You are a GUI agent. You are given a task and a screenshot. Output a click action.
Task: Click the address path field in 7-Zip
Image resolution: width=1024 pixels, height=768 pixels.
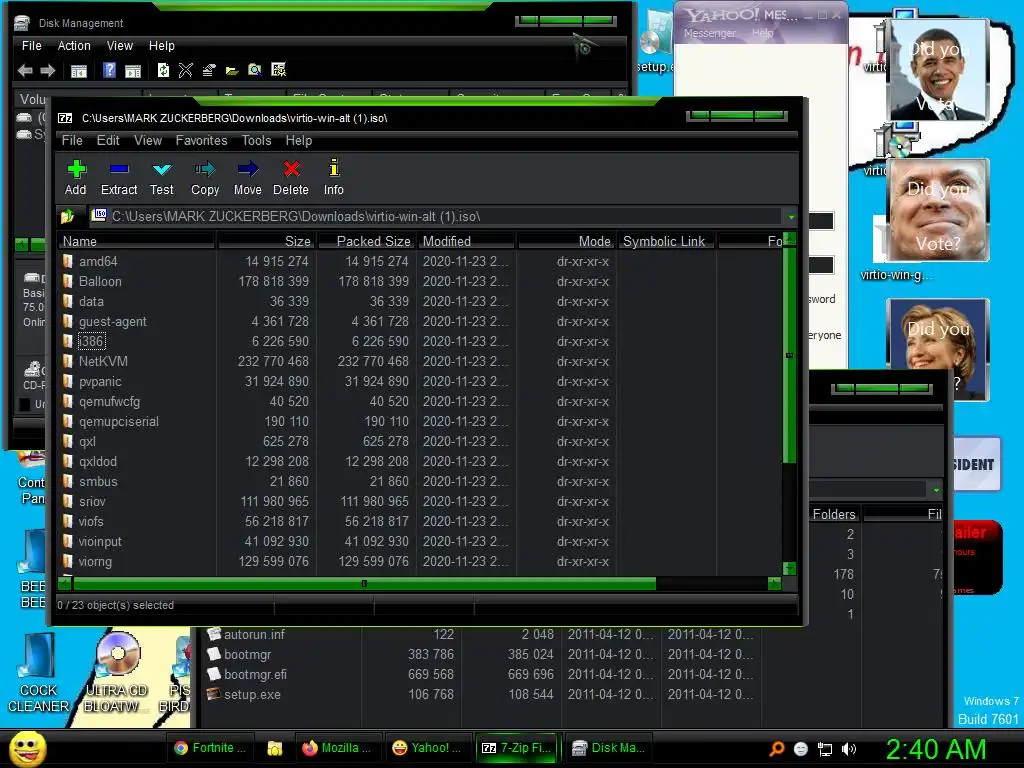436,216
